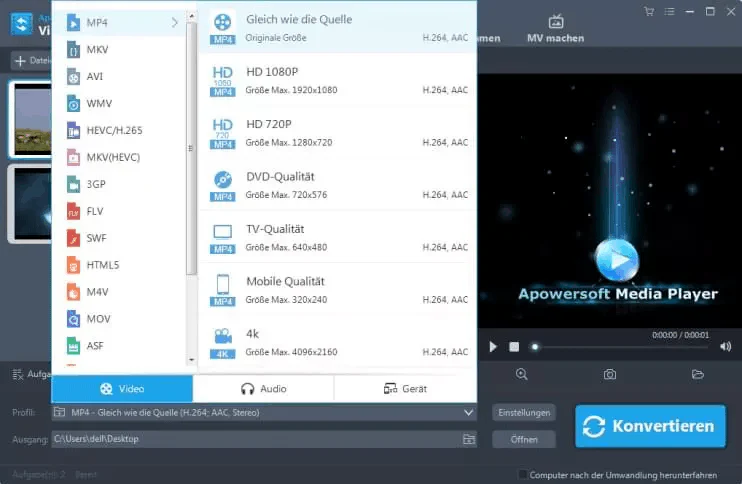Click the big play button in preview
The width and height of the screenshot is (742, 484).
617,260
